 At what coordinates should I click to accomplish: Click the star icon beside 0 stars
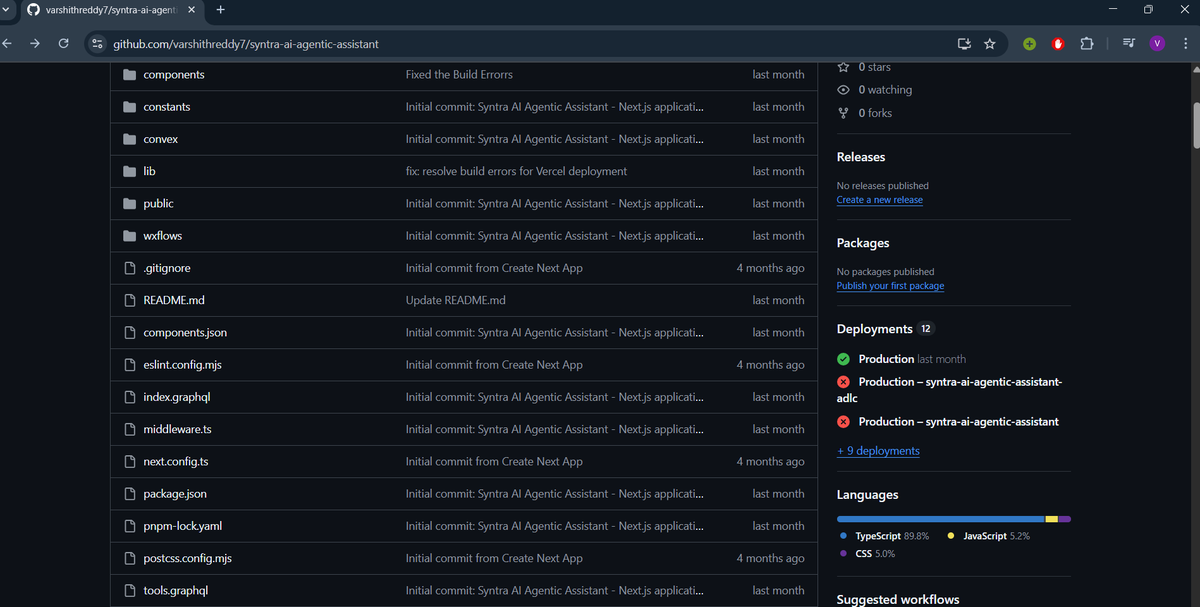tap(843, 67)
